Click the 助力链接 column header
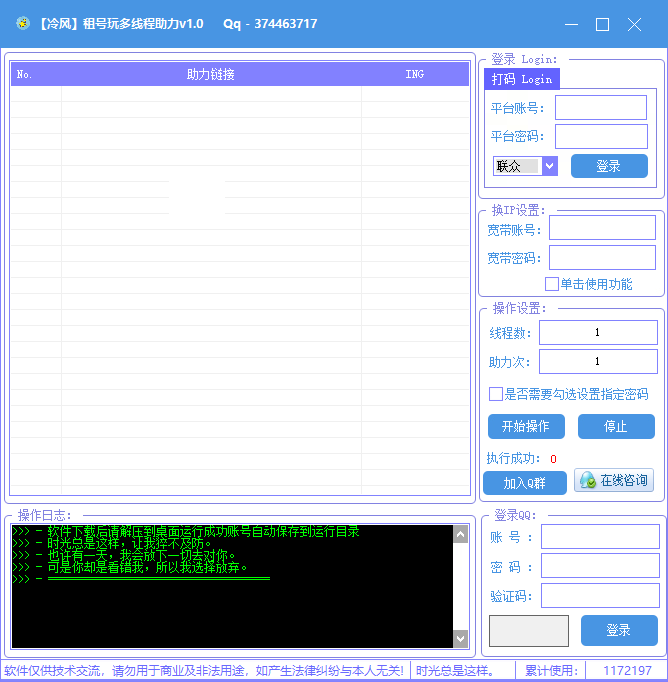The height and width of the screenshot is (682, 668). 211,74
